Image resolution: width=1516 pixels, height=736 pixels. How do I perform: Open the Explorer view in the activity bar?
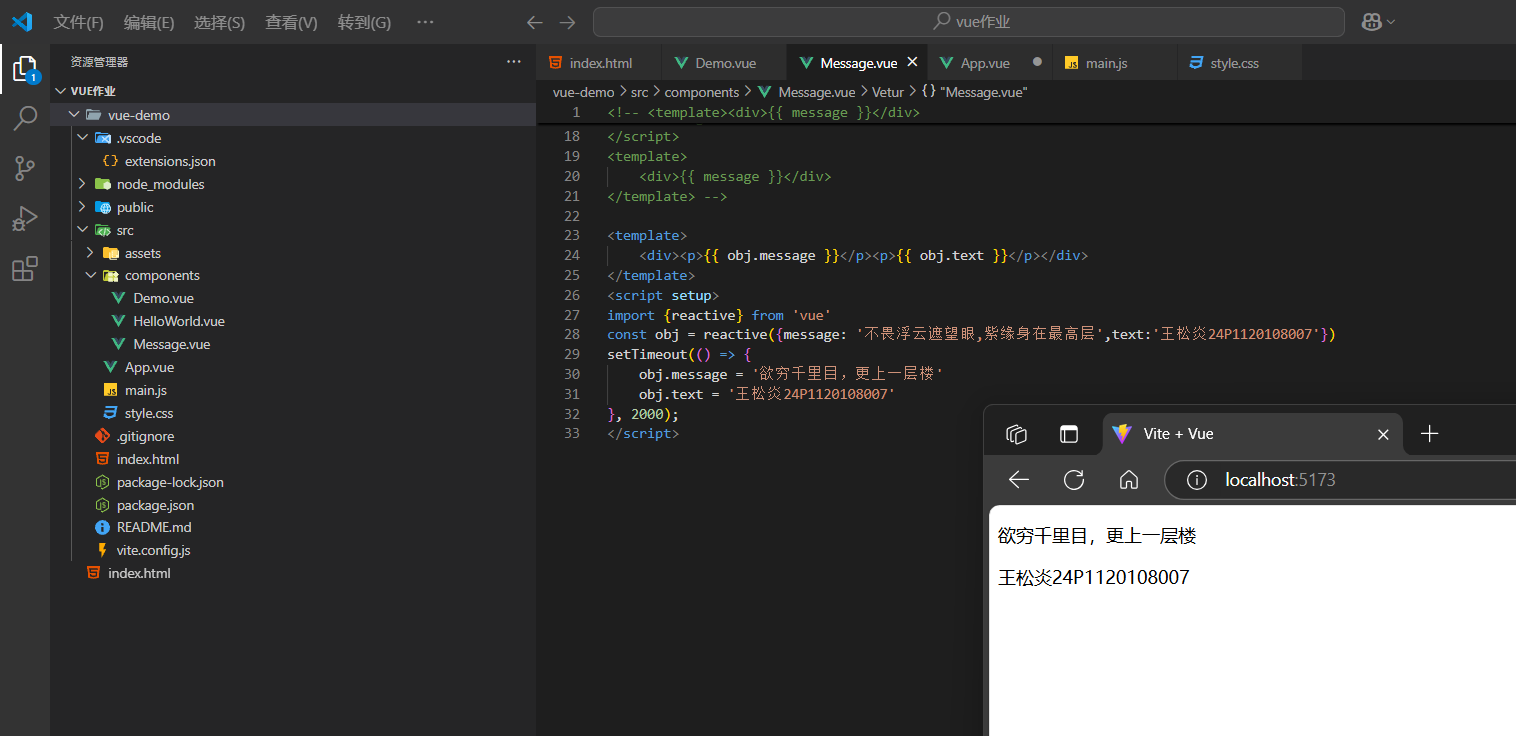pyautogui.click(x=25, y=69)
